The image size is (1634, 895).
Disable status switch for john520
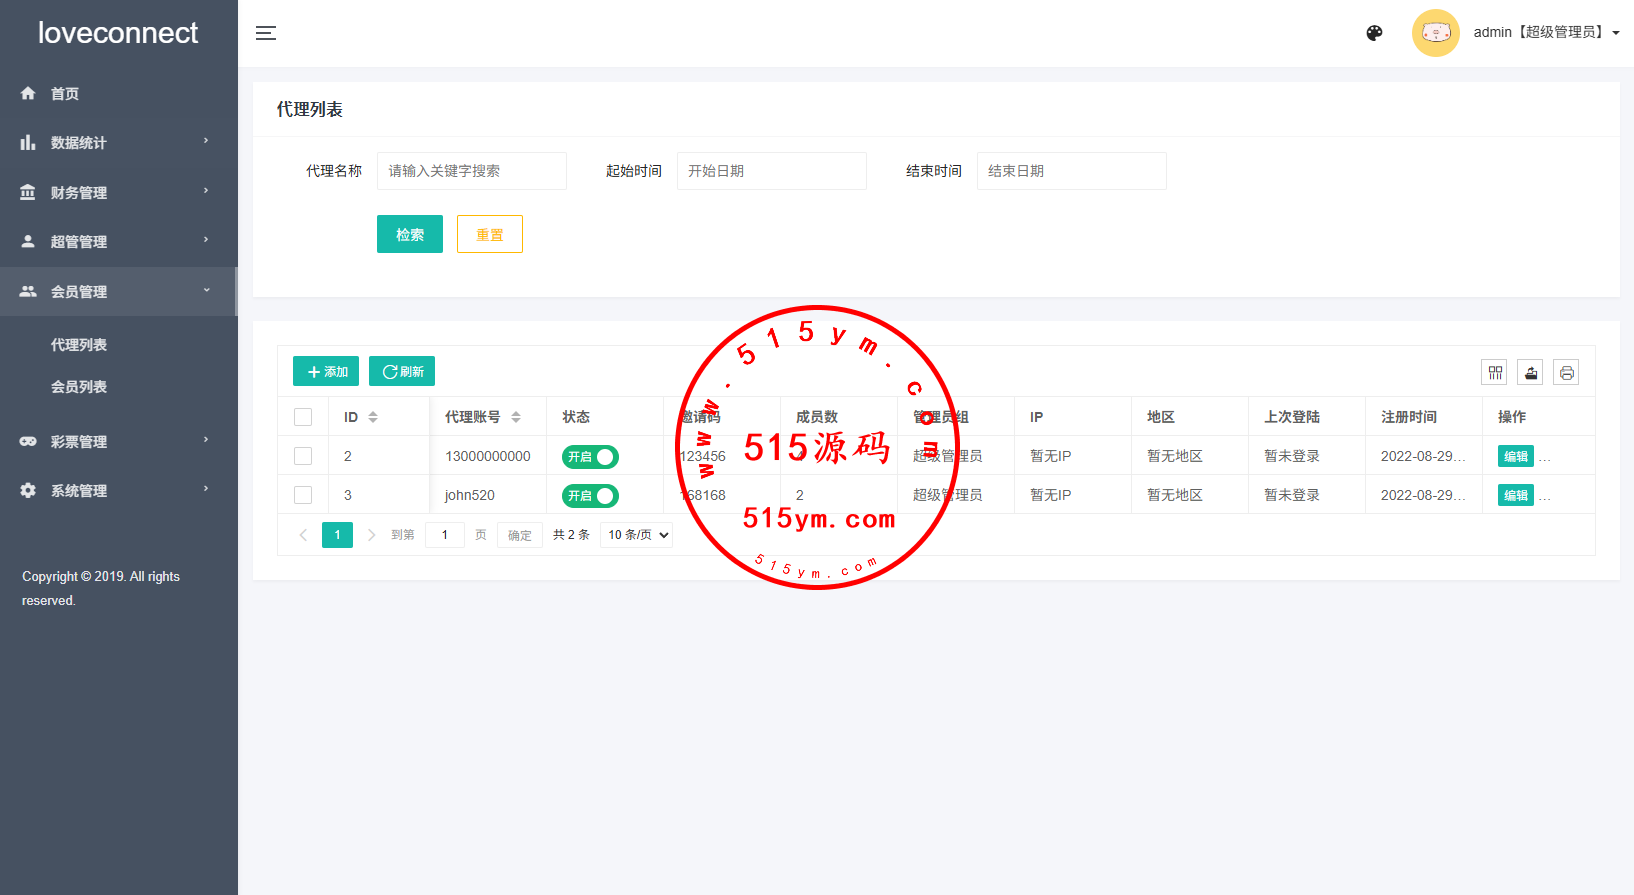click(x=590, y=496)
